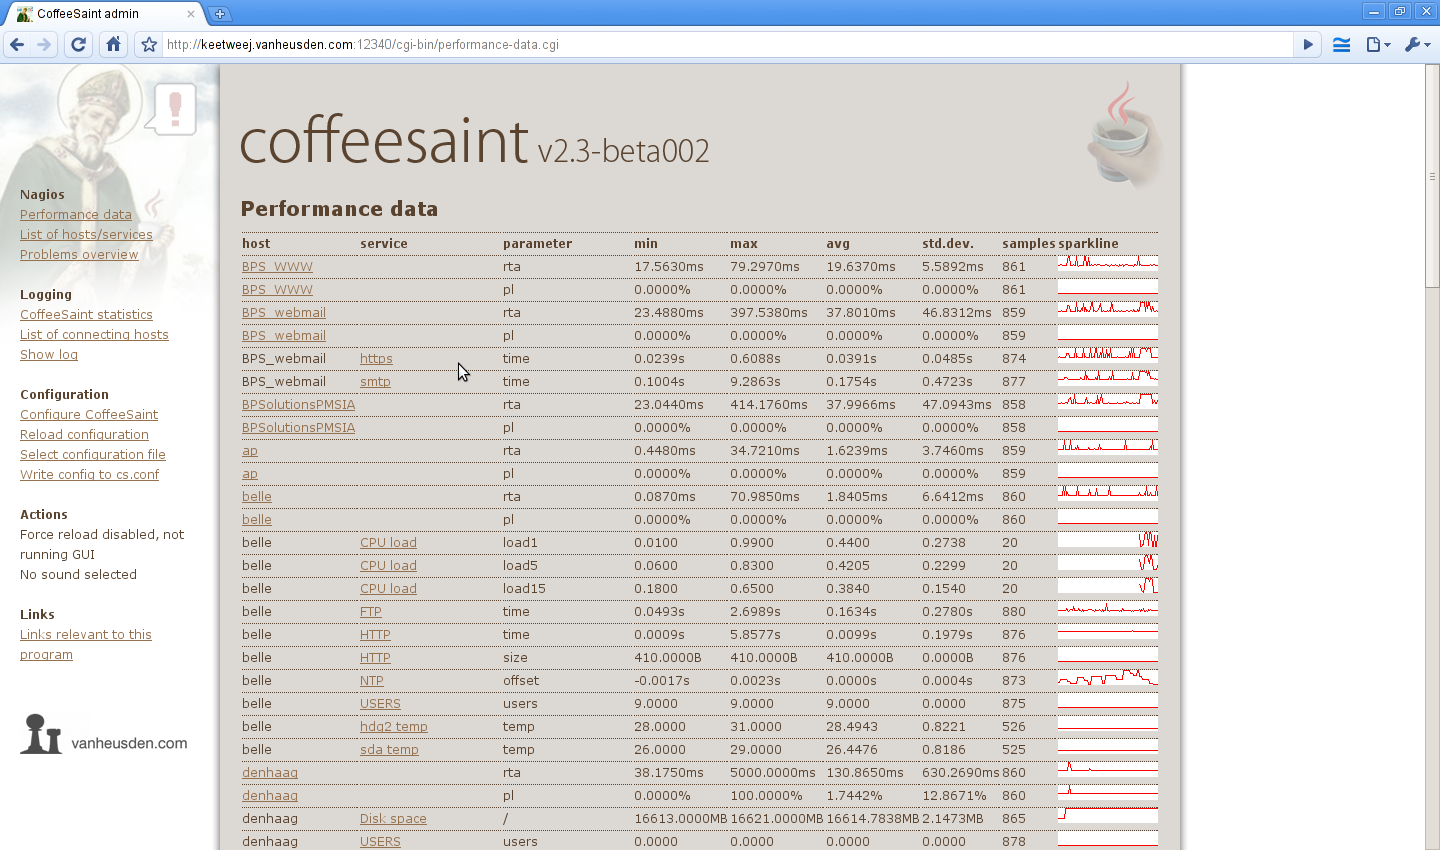Click Write config to cs.conf

coord(90,474)
